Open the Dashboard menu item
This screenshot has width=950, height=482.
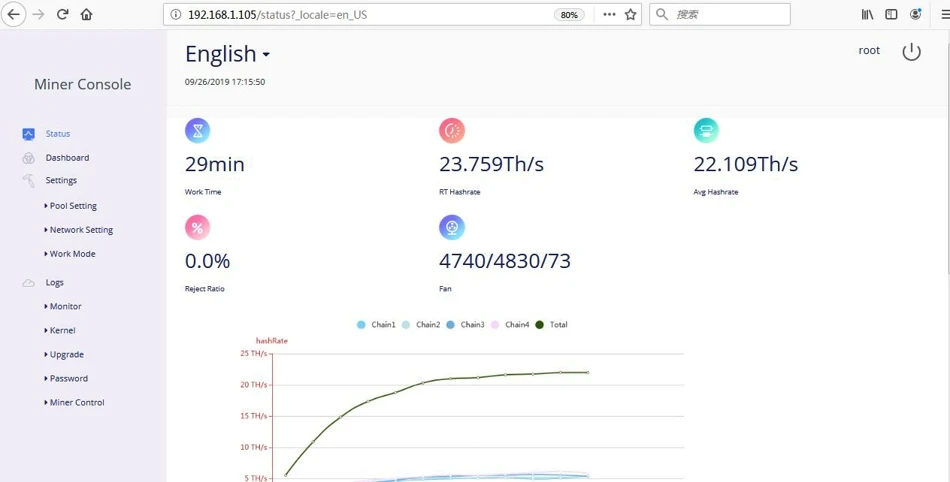pyautogui.click(x=67, y=158)
